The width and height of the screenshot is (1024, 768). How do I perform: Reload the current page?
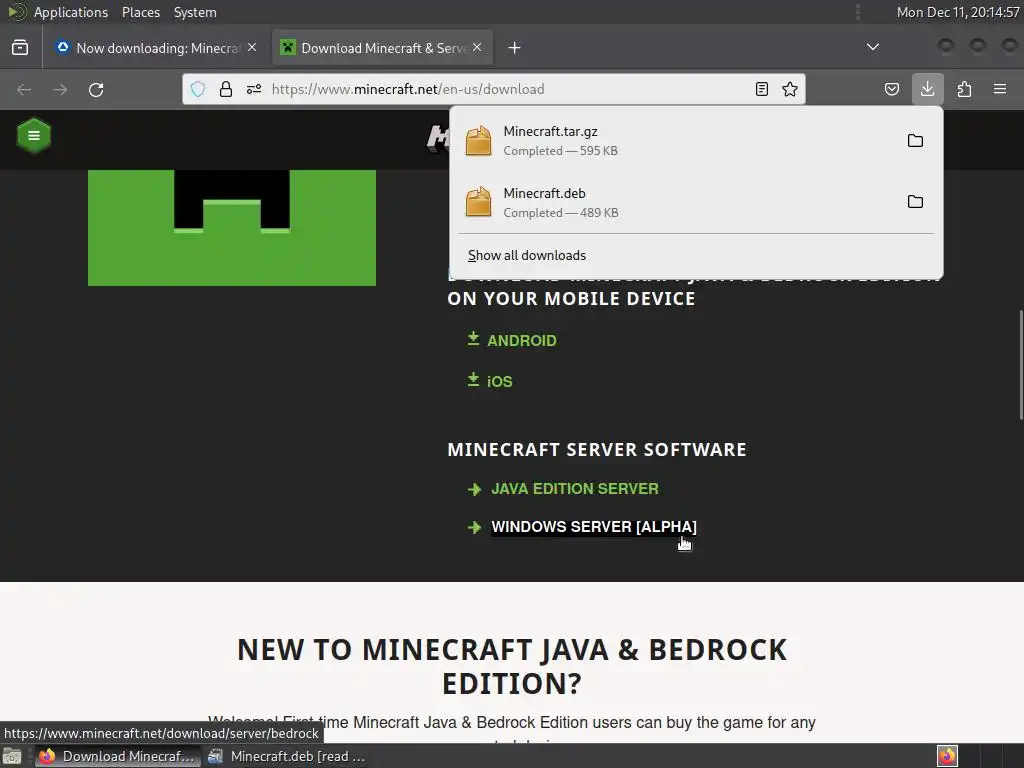tap(96, 89)
